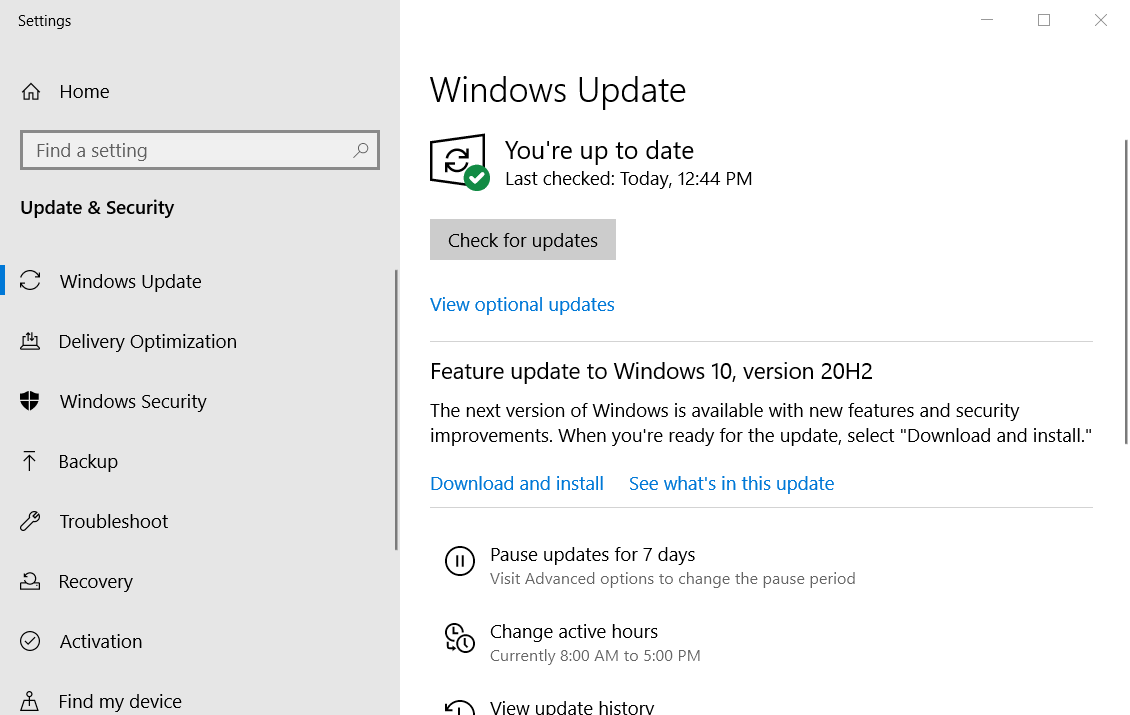Click the Home house icon
Viewport: 1130px width, 715px height.
pyautogui.click(x=31, y=92)
